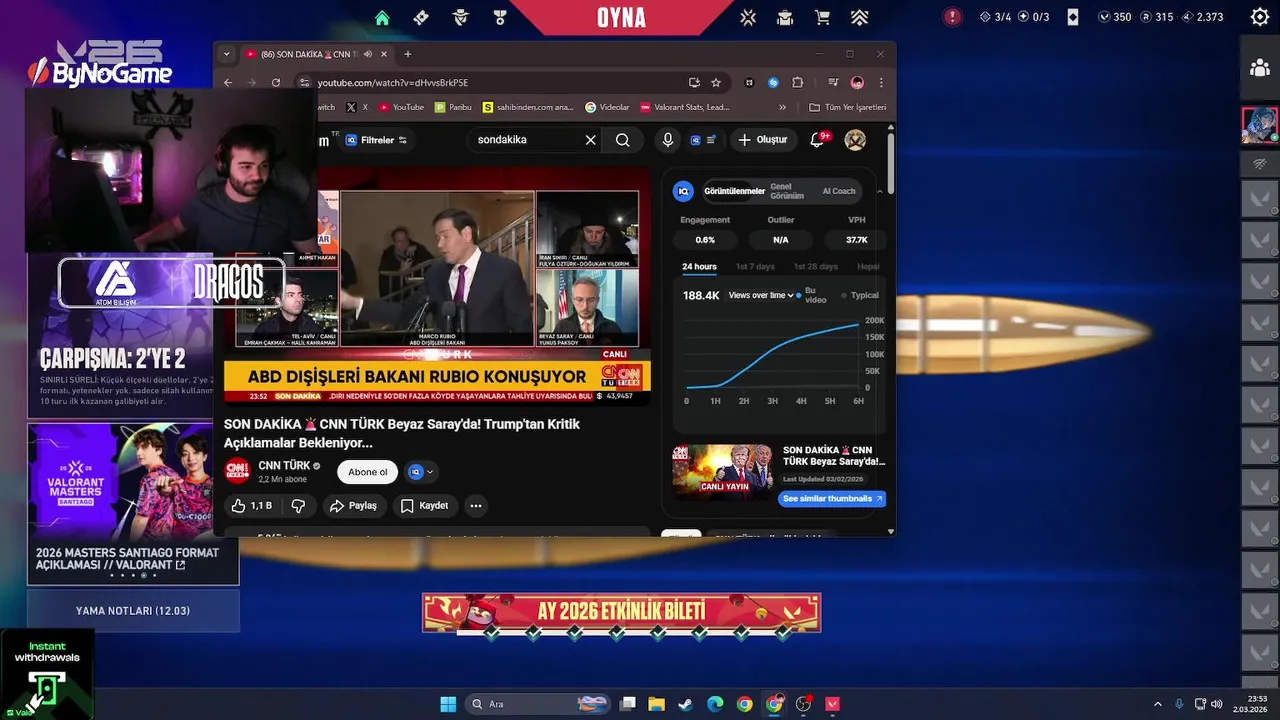Open Chrome profile avatar
The height and width of the screenshot is (720, 1280).
[x=857, y=83]
